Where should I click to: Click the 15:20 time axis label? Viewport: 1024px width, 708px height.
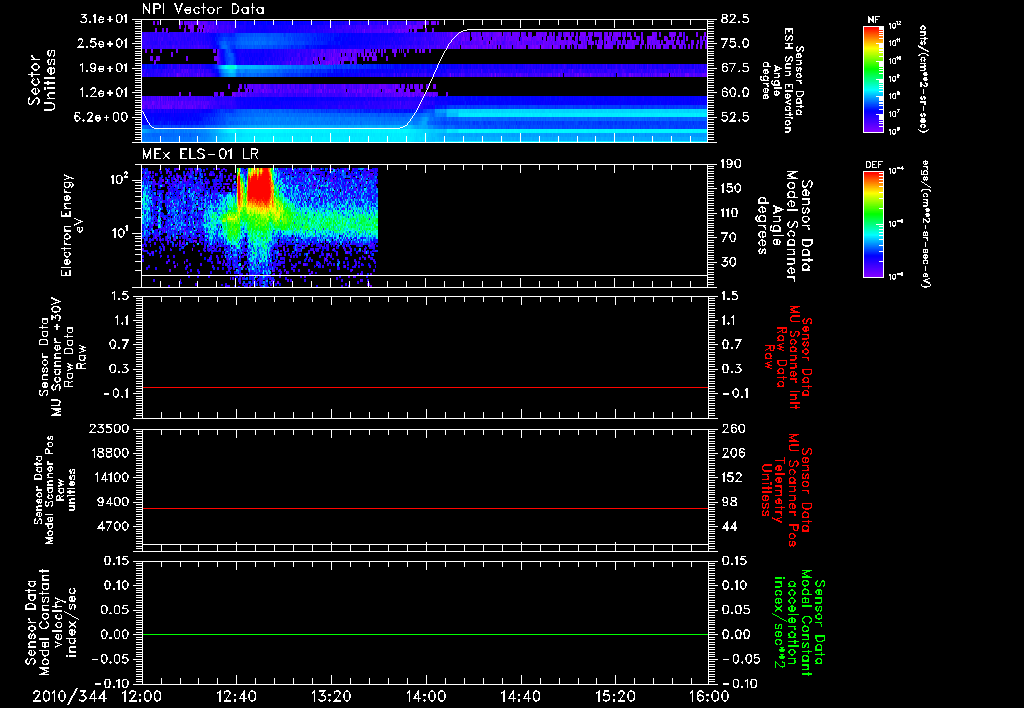coord(615,696)
